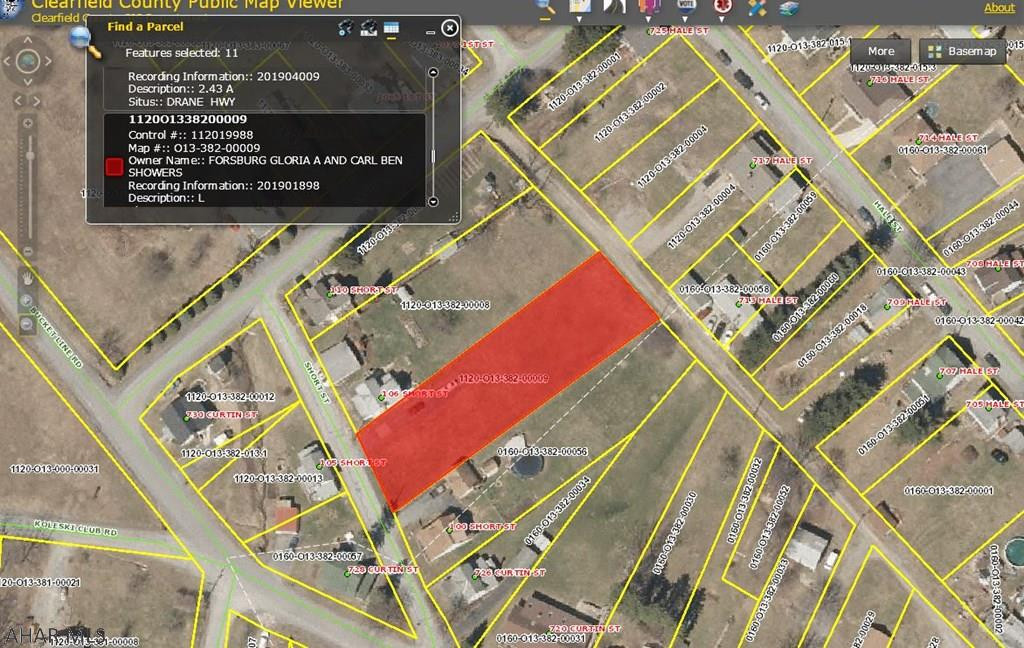The width and height of the screenshot is (1024, 648).
Task: Click the About link
Action: click(x=999, y=8)
